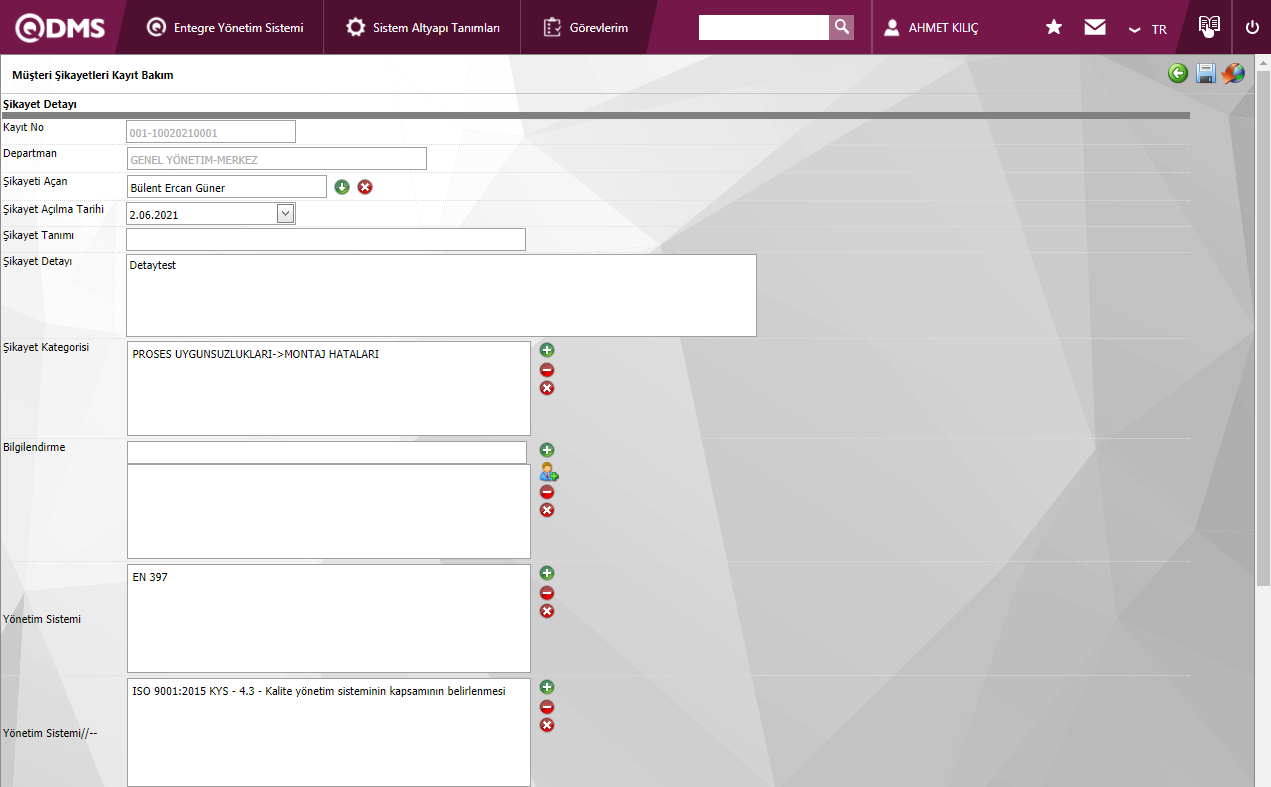Image resolution: width=1271 pixels, height=787 pixels.
Task: Add a Şikayet Kategorisi with green plus
Action: click(547, 350)
